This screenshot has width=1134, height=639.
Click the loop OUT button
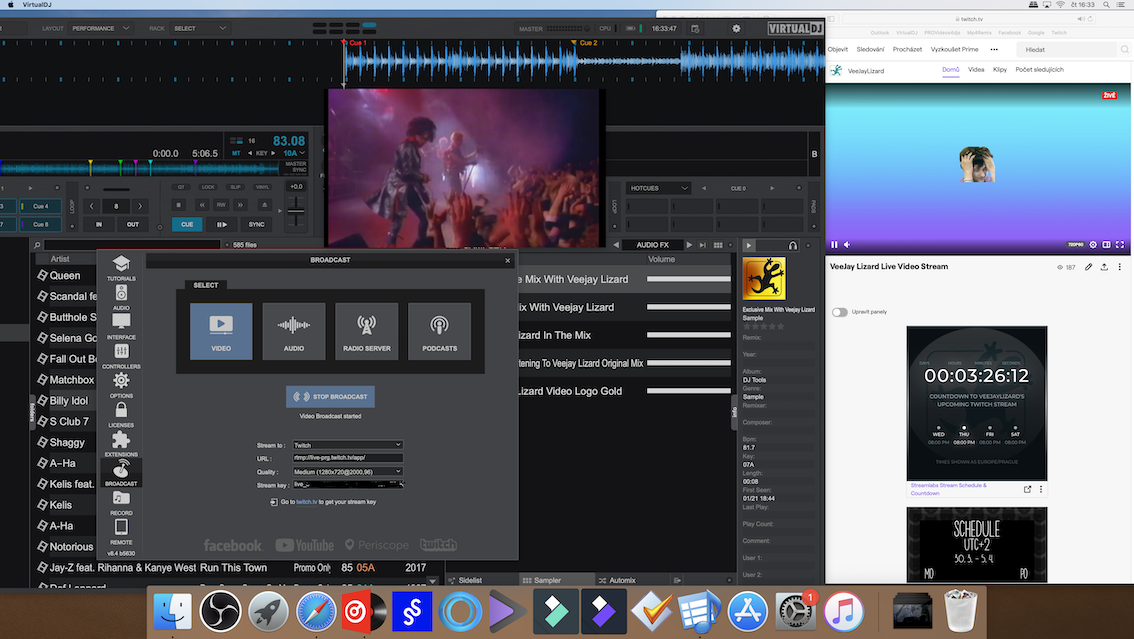coord(133,225)
